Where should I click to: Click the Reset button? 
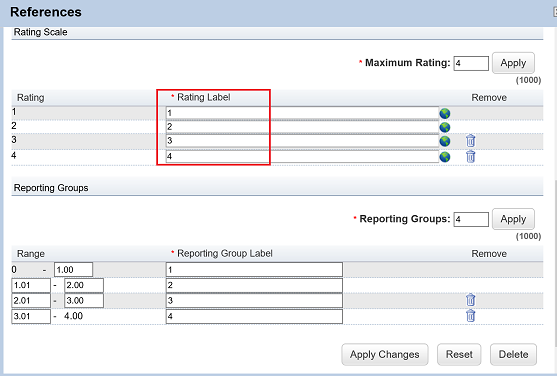[459, 354]
